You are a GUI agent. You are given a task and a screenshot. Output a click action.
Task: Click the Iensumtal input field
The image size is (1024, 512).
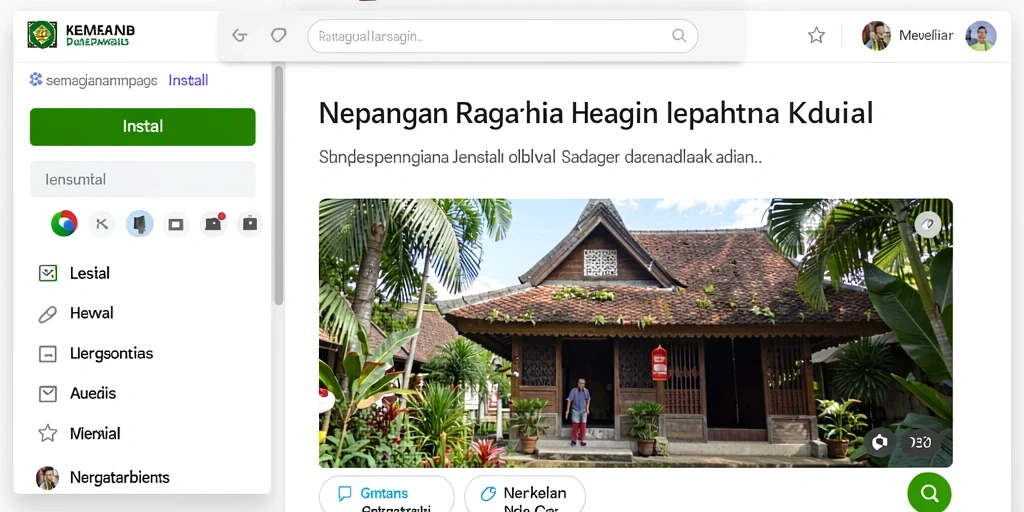142,179
